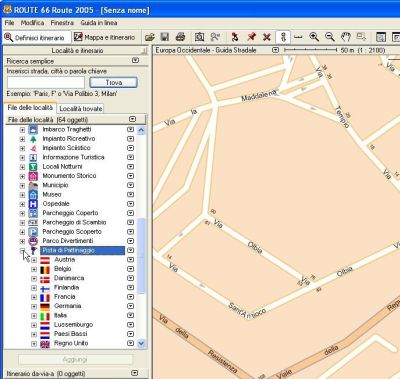The width and height of the screenshot is (400, 379).
Task: Select the zoom out magnifier tool
Action: pos(330,37)
